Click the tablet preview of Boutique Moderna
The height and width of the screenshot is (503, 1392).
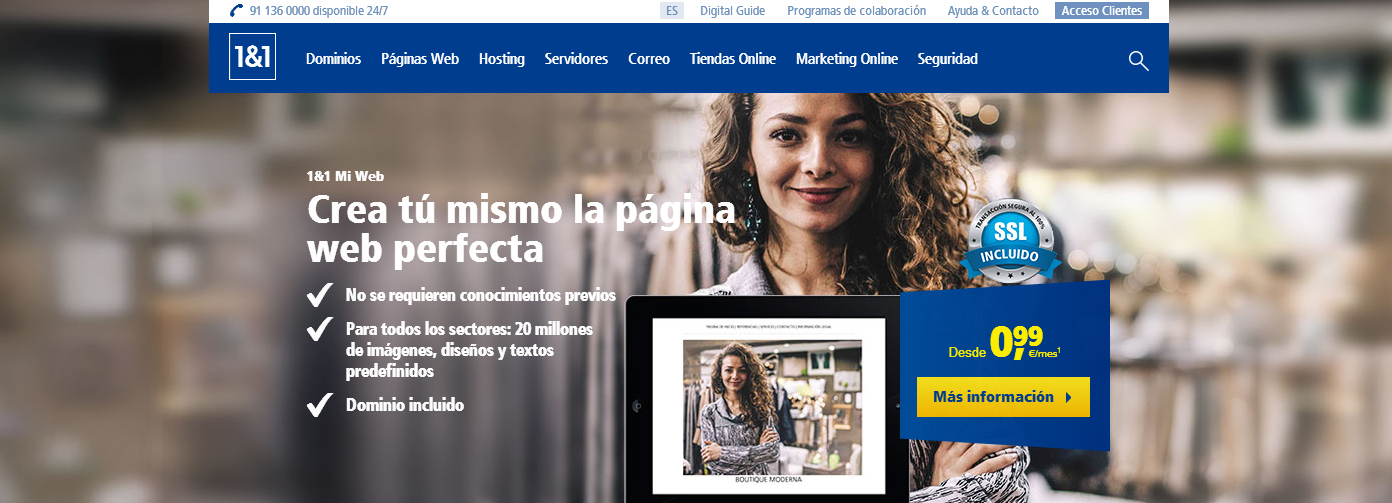pyautogui.click(x=768, y=400)
